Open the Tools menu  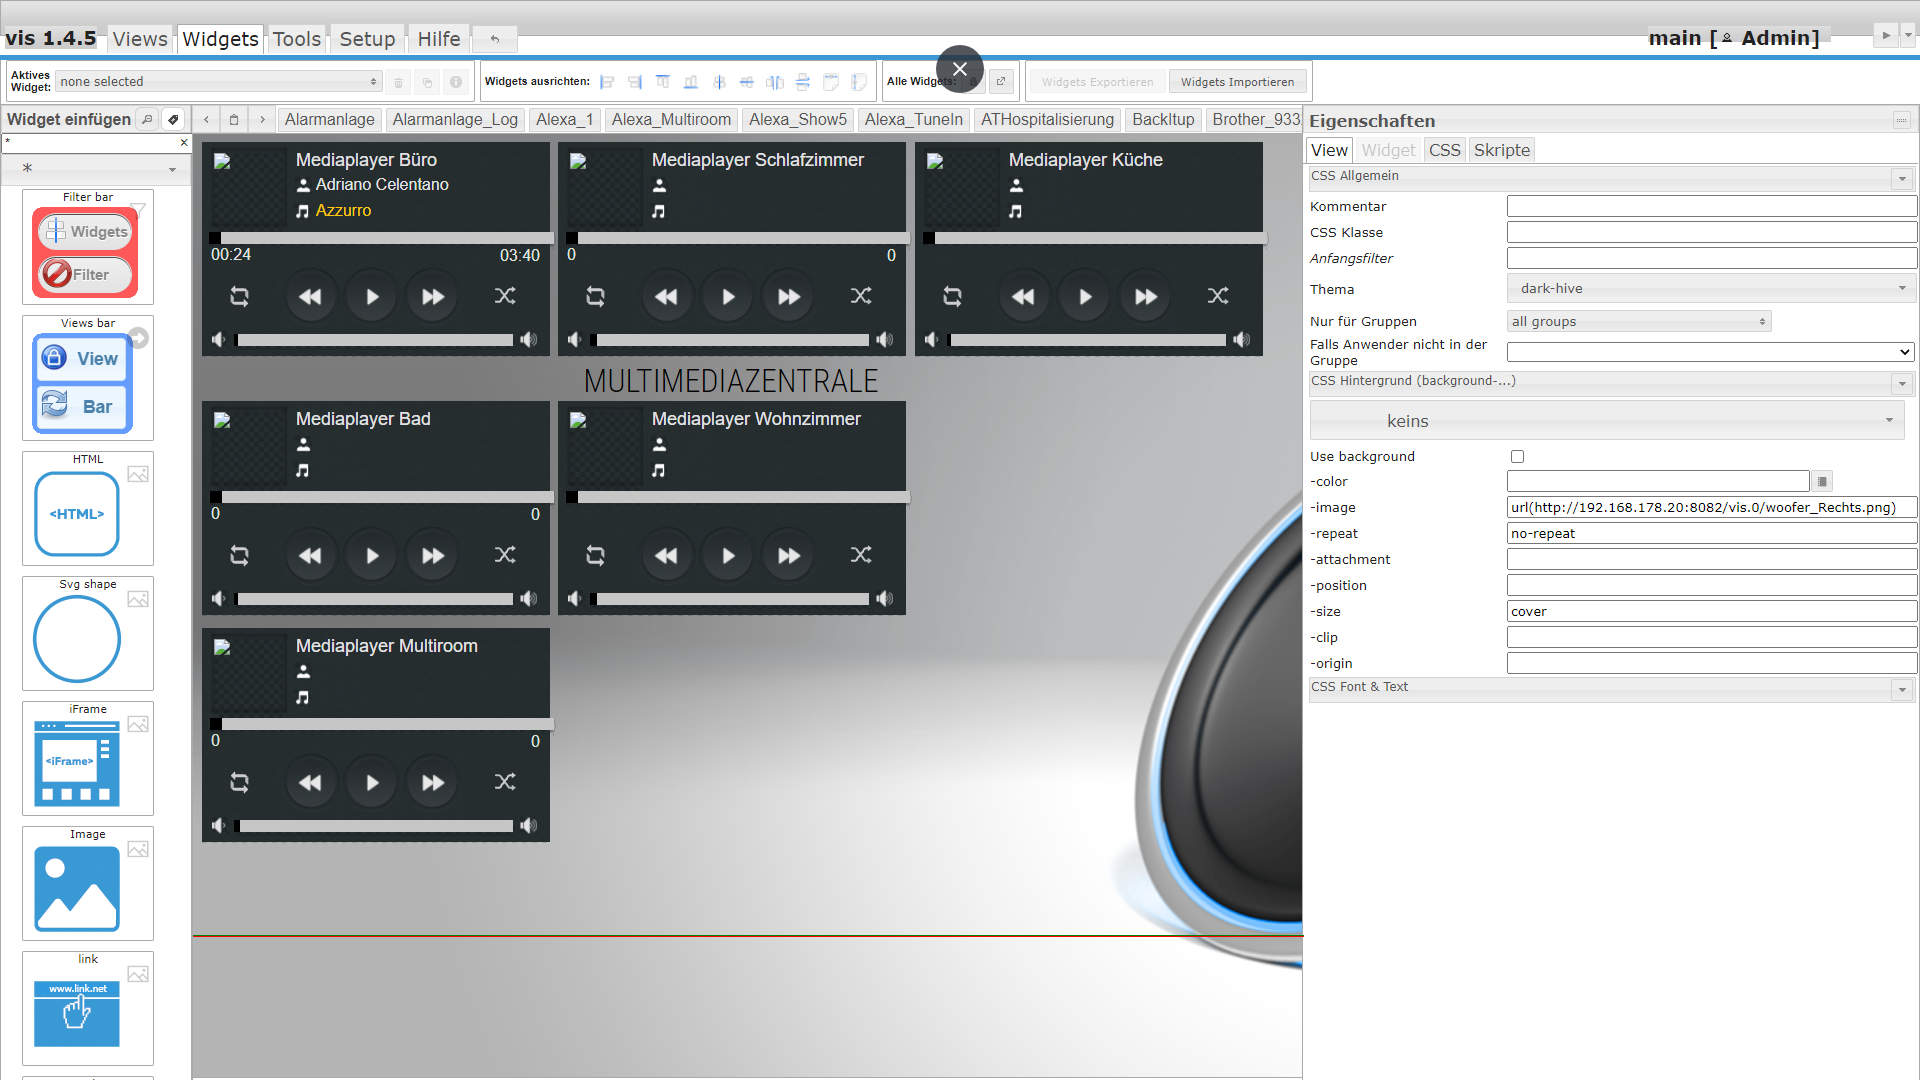tap(296, 39)
